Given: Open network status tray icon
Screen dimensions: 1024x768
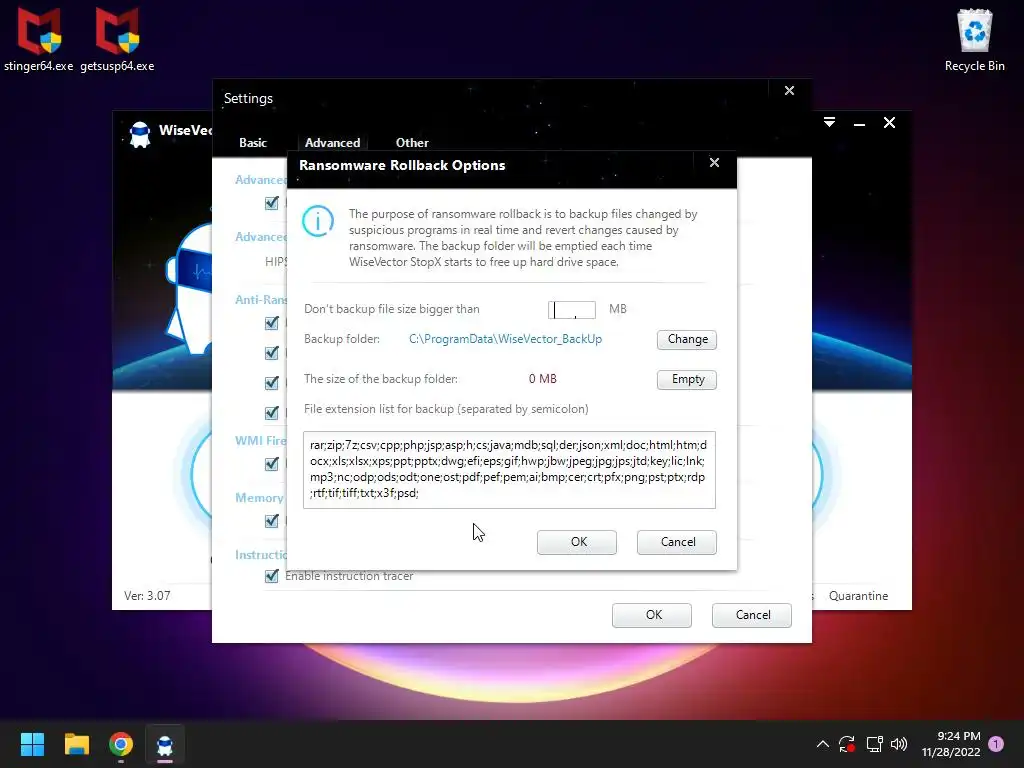Looking at the screenshot, I should click(874, 744).
